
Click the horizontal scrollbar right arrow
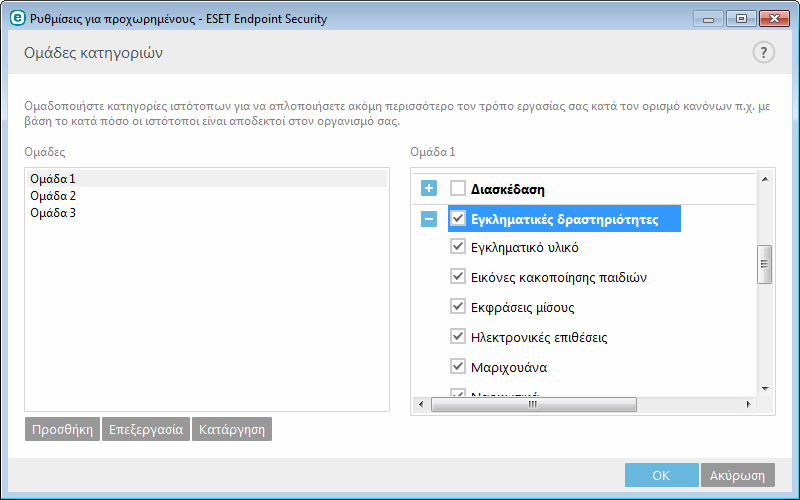748,404
